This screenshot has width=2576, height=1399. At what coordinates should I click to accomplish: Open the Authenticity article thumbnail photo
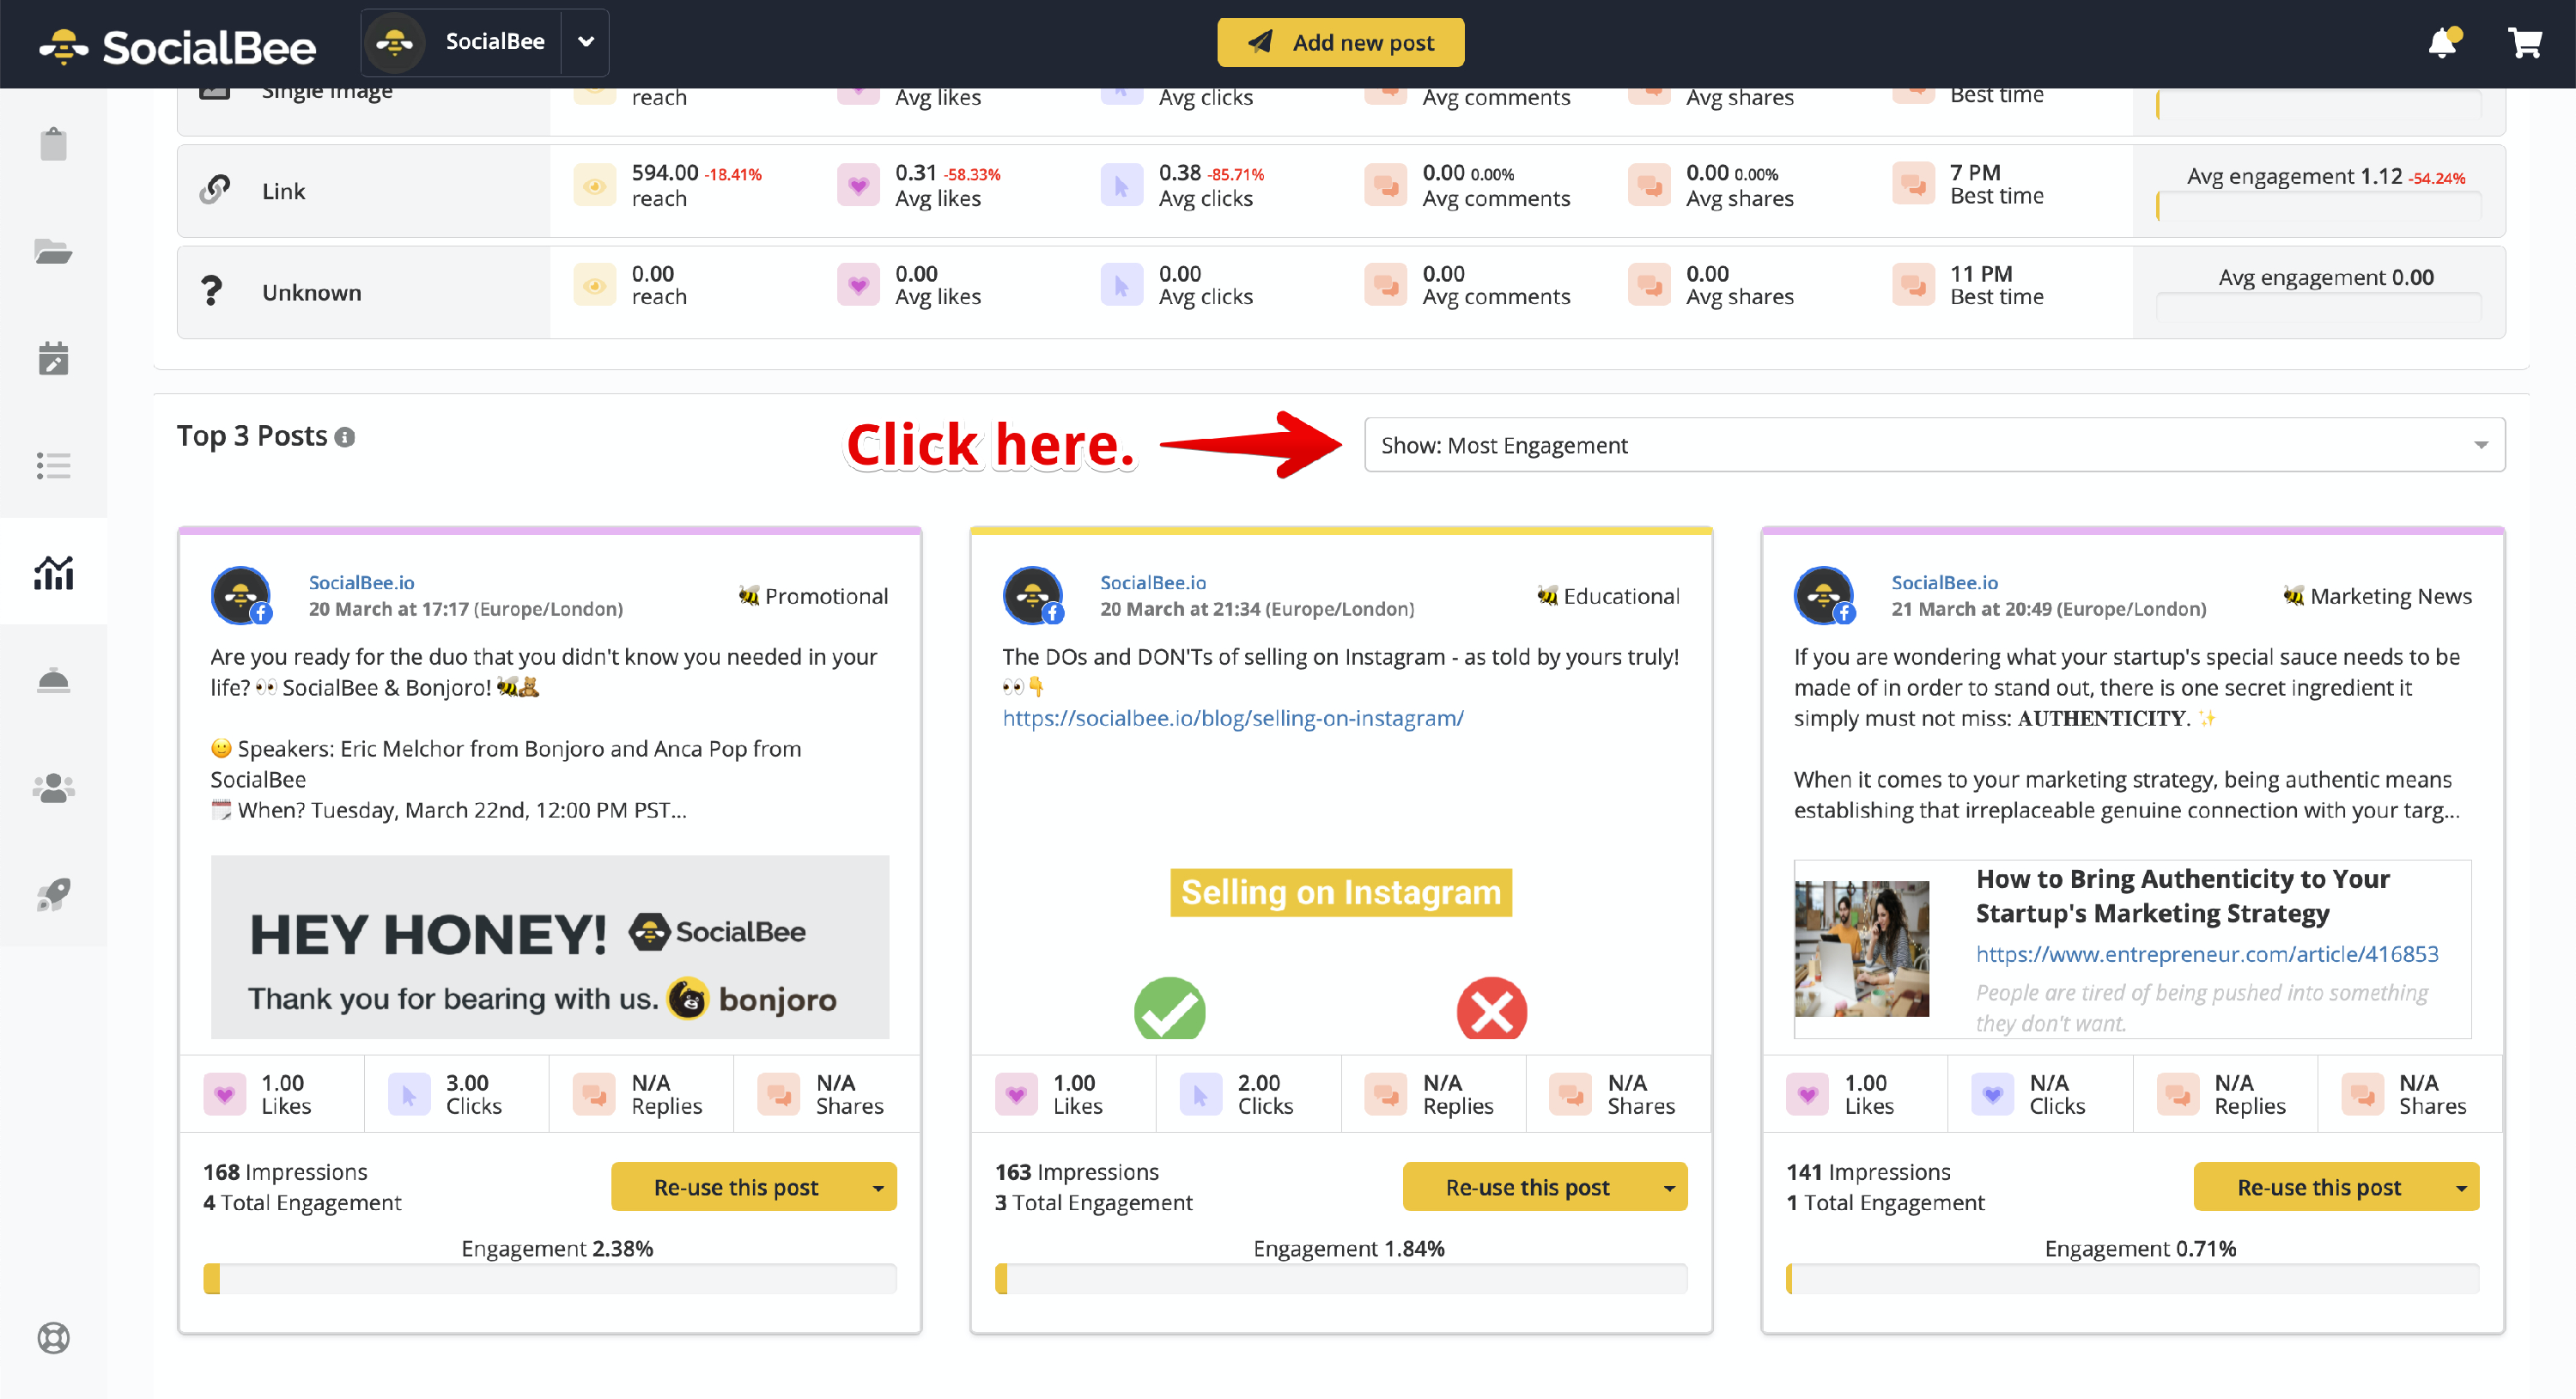pyautogui.click(x=1861, y=948)
